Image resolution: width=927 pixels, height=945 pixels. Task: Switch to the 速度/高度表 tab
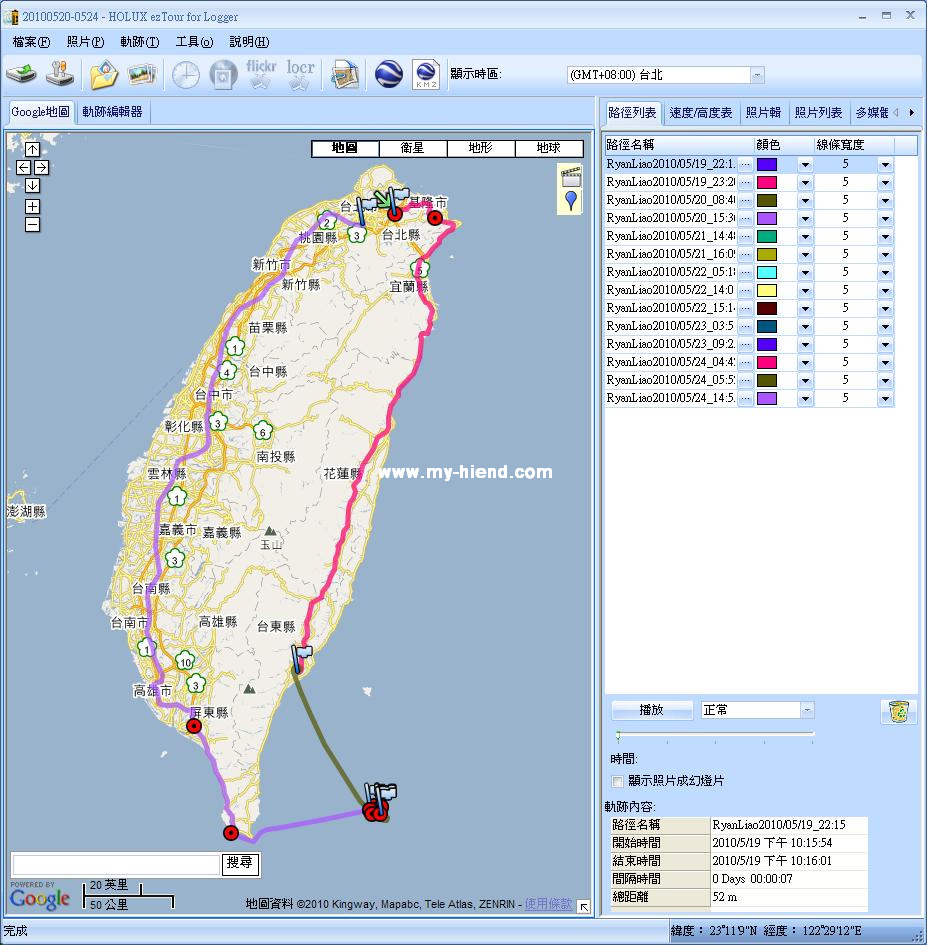point(700,113)
